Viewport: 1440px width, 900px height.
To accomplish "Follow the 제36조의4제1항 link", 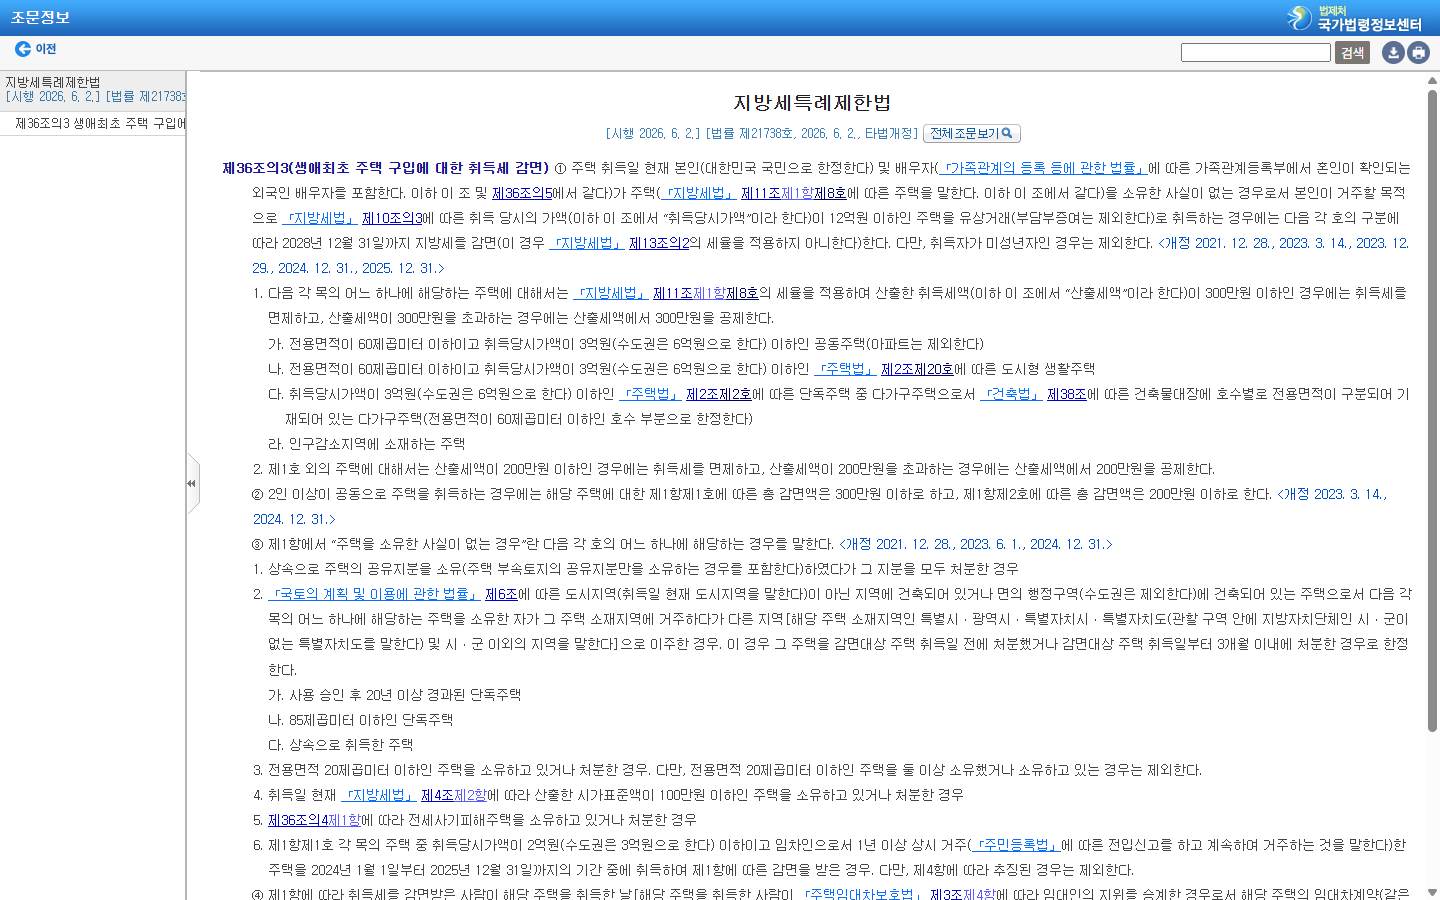I will [314, 820].
